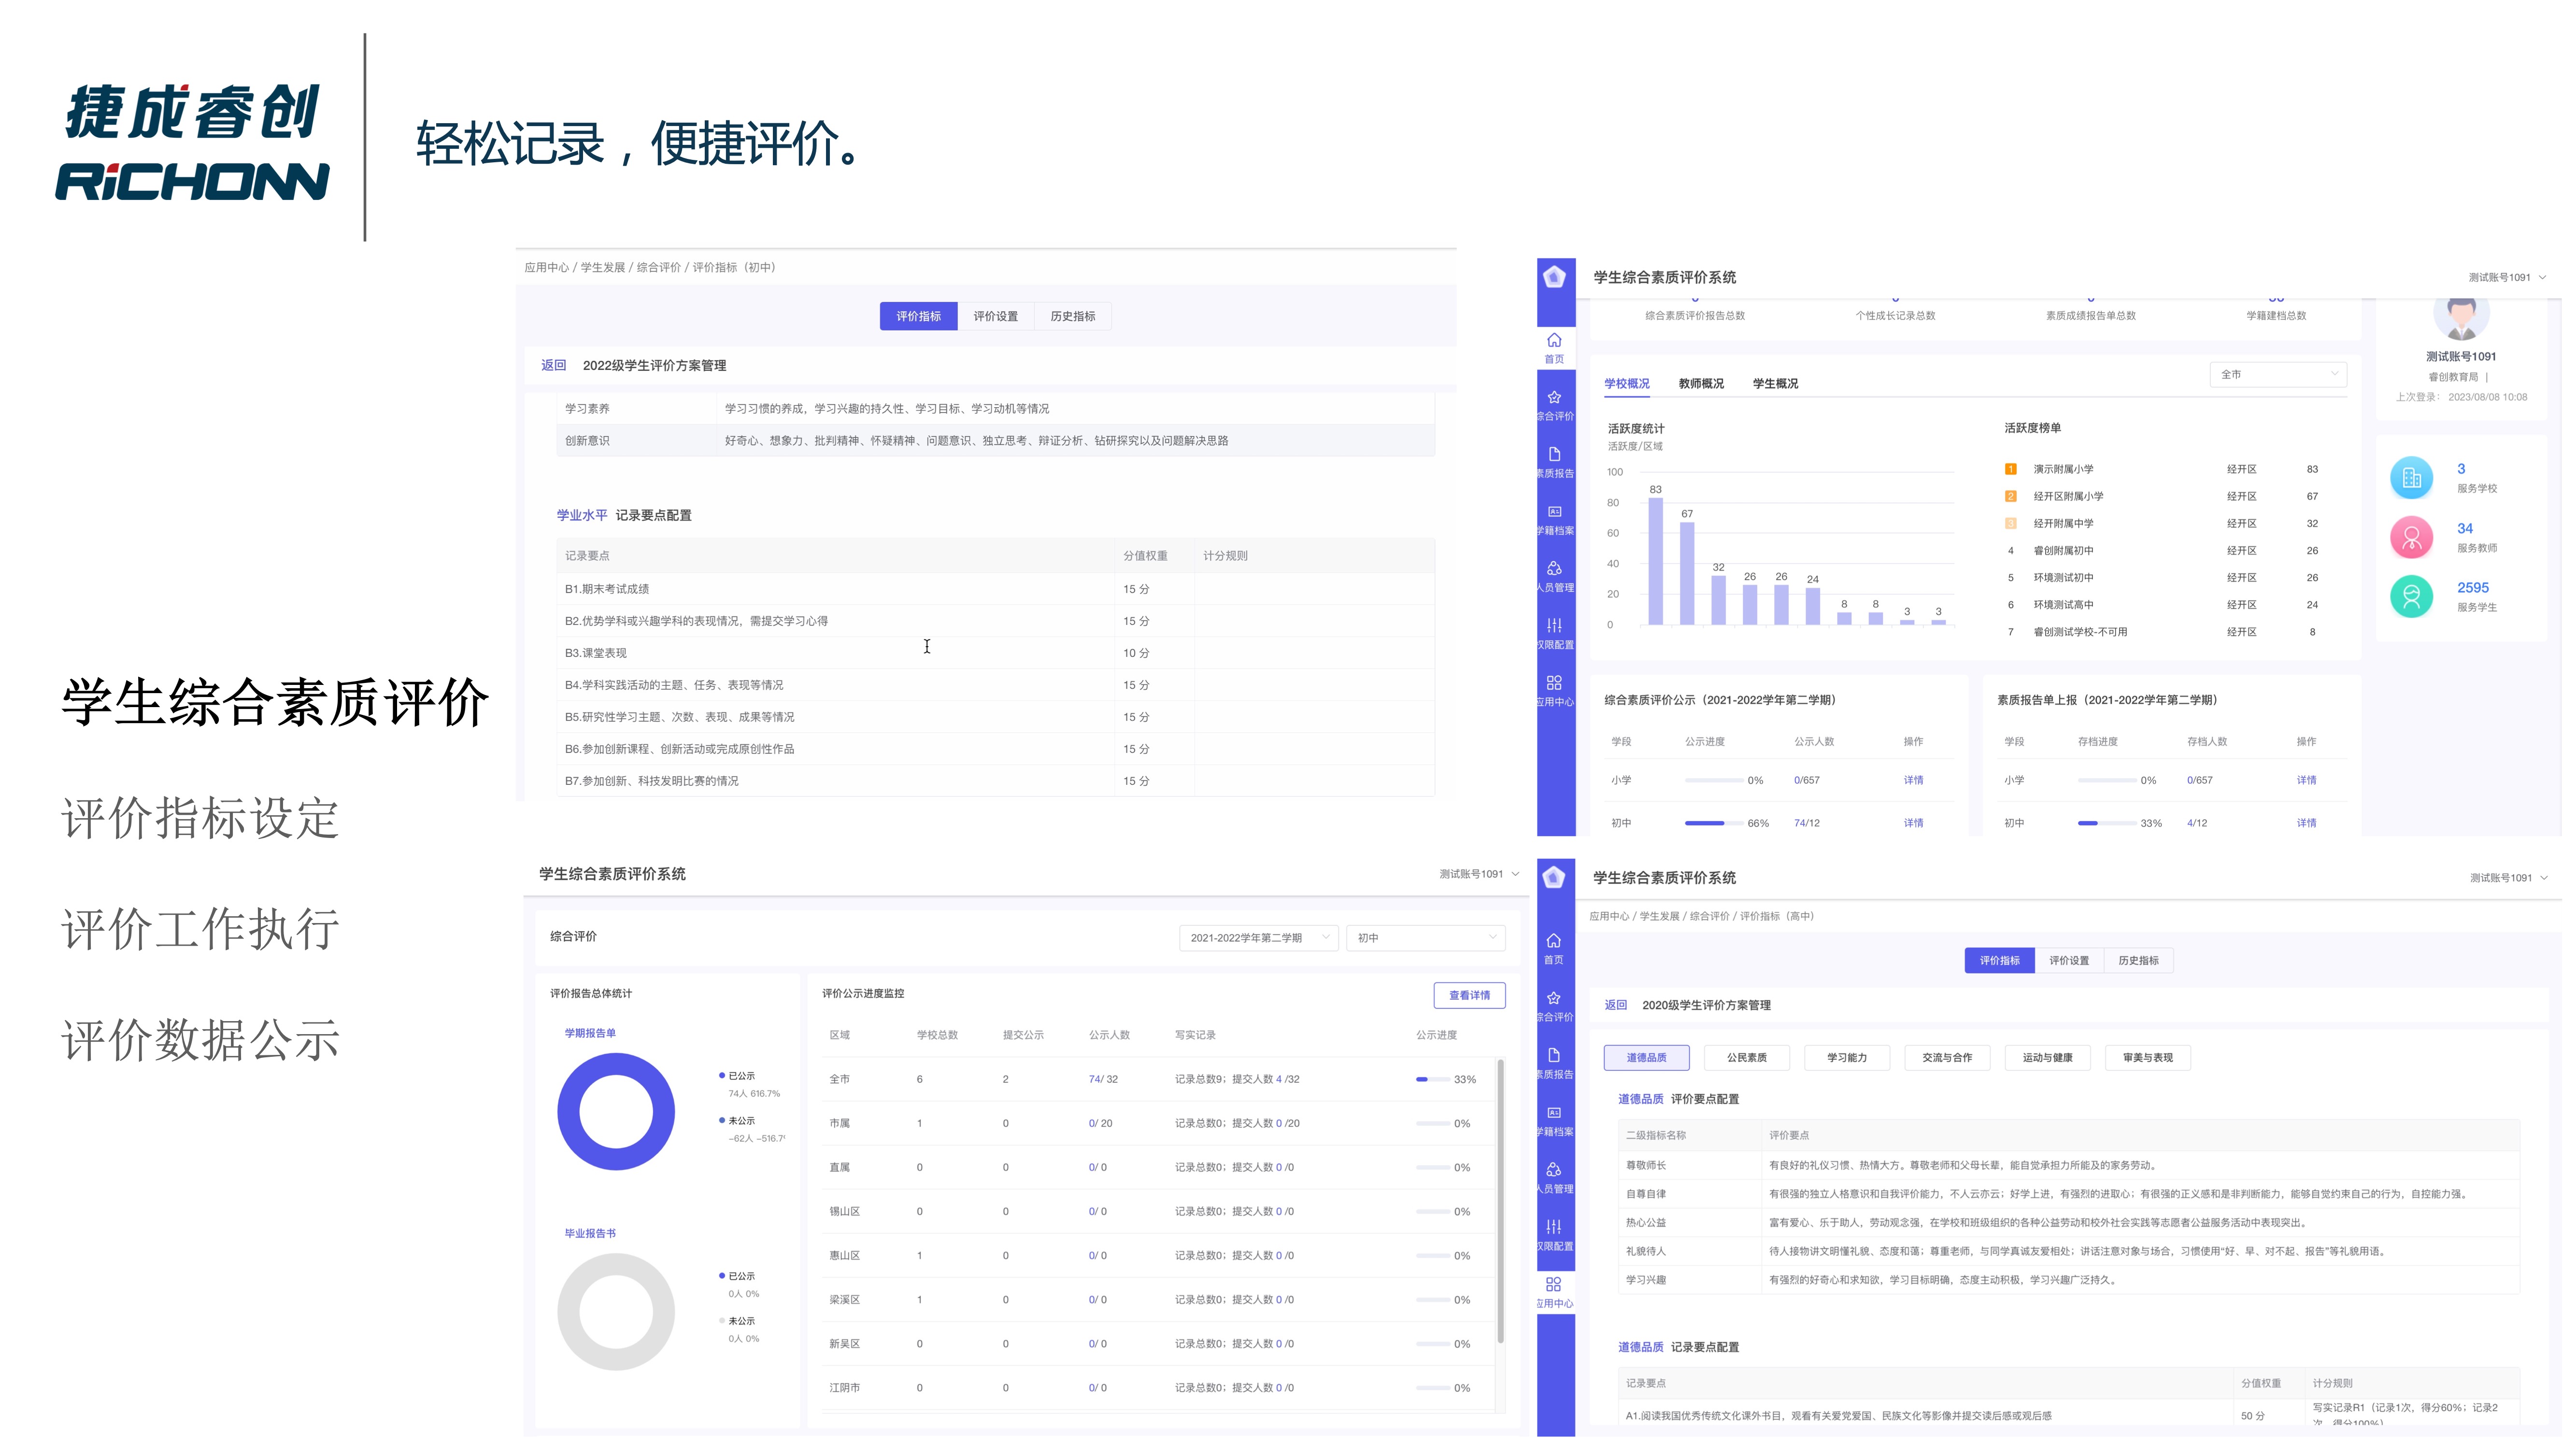Click rank 1 badge beside 演示附属小学
This screenshot has height=1449, width=2576.
click(x=2010, y=470)
